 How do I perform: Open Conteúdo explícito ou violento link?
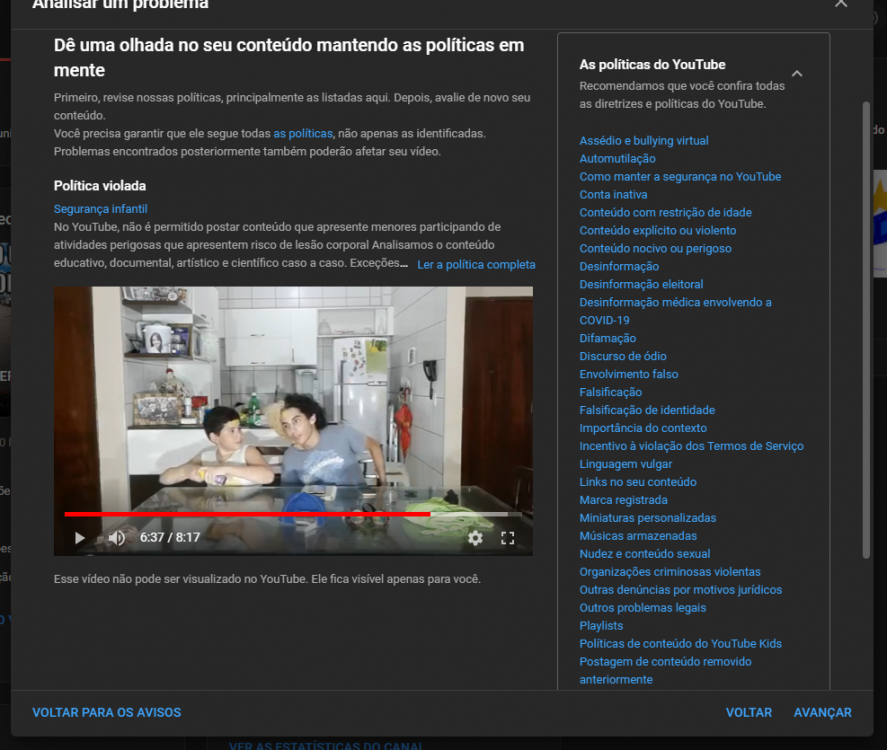[657, 231]
